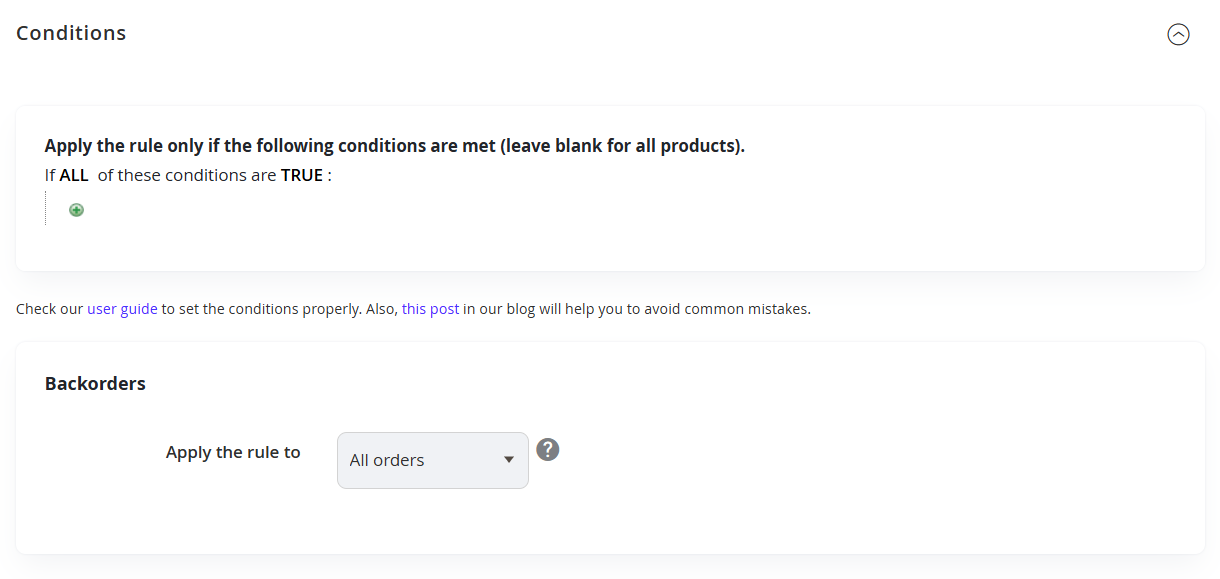The width and height of the screenshot is (1220, 579).
Task: Click 'to set the conditions properly' text
Action: (258, 309)
